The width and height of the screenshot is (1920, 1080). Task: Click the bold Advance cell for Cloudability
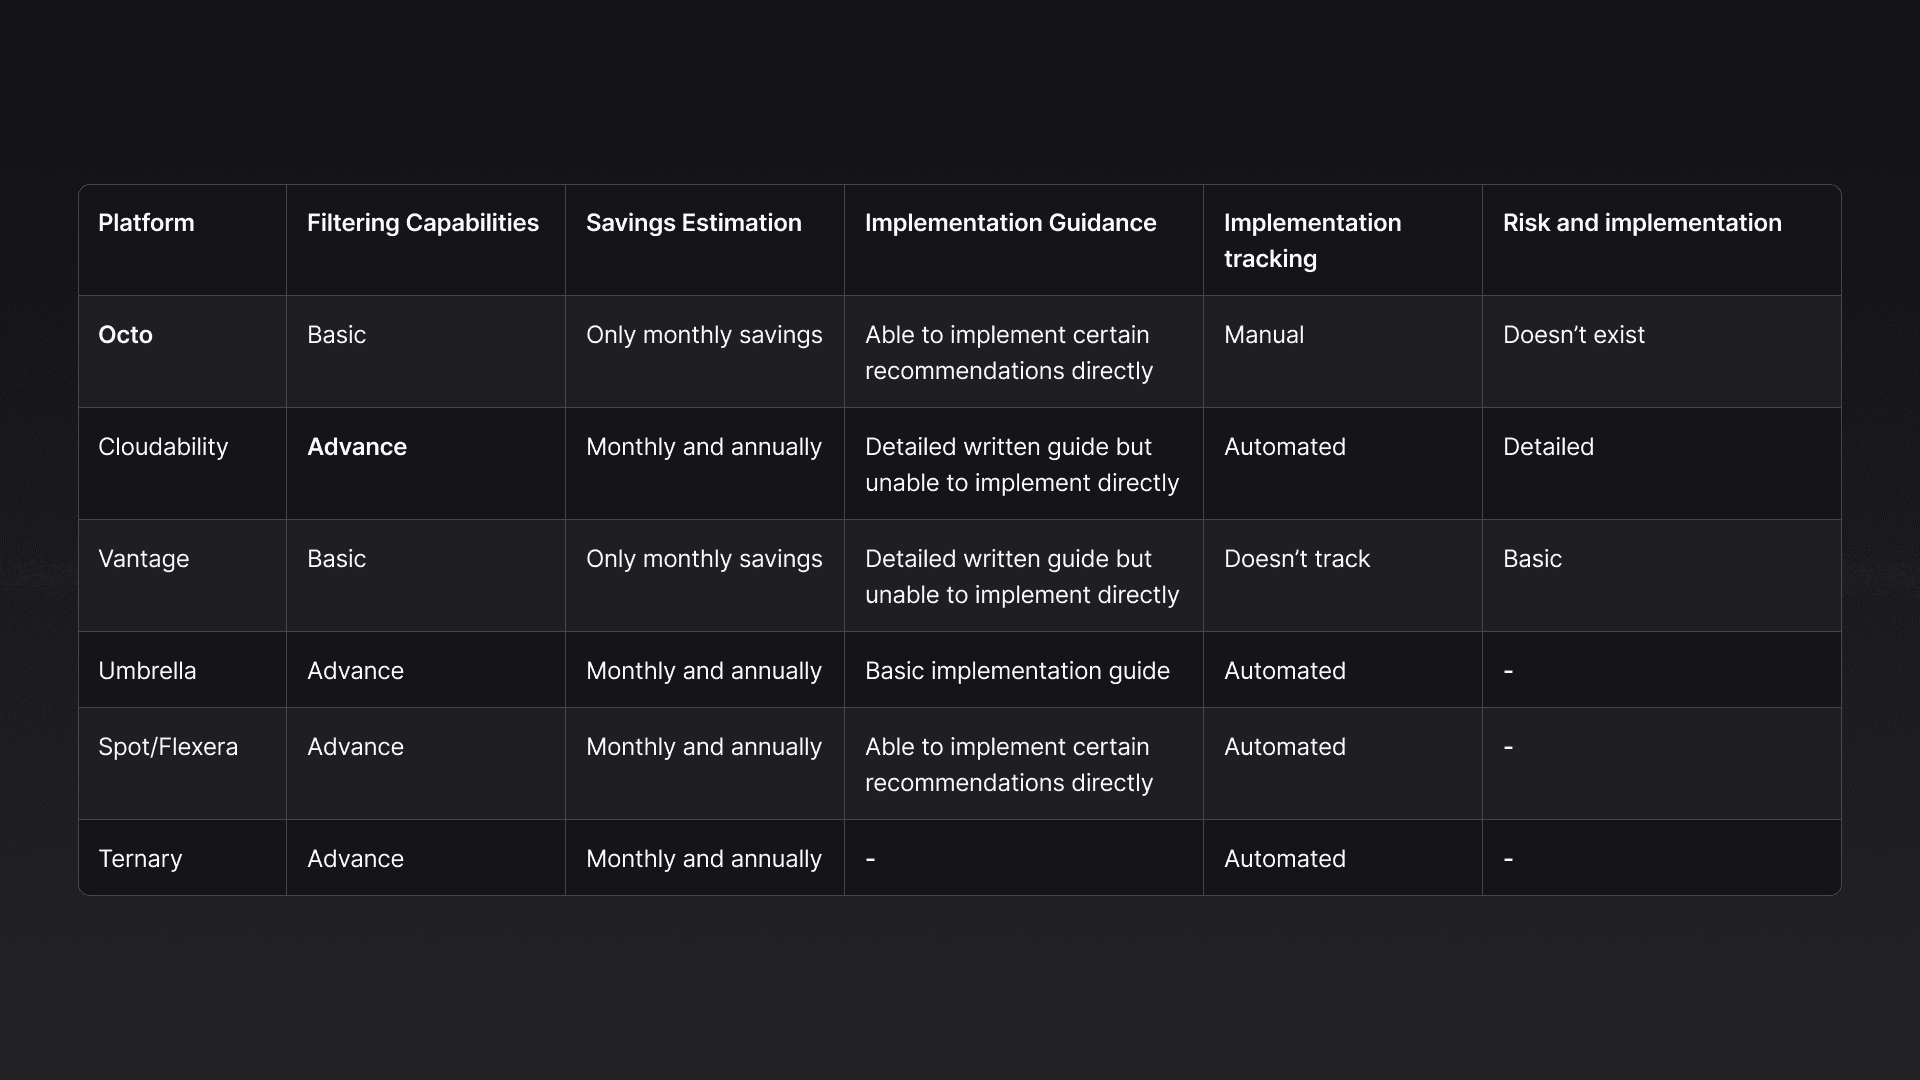[x=357, y=447]
